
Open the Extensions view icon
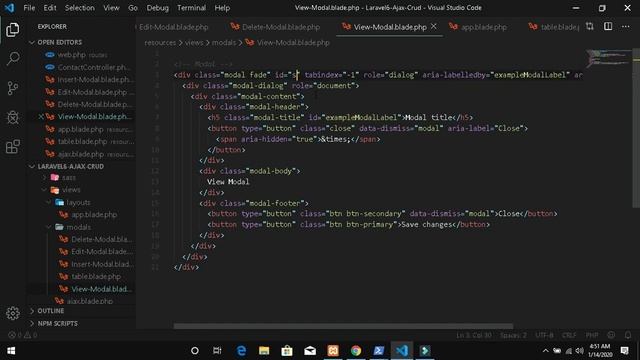point(13,147)
